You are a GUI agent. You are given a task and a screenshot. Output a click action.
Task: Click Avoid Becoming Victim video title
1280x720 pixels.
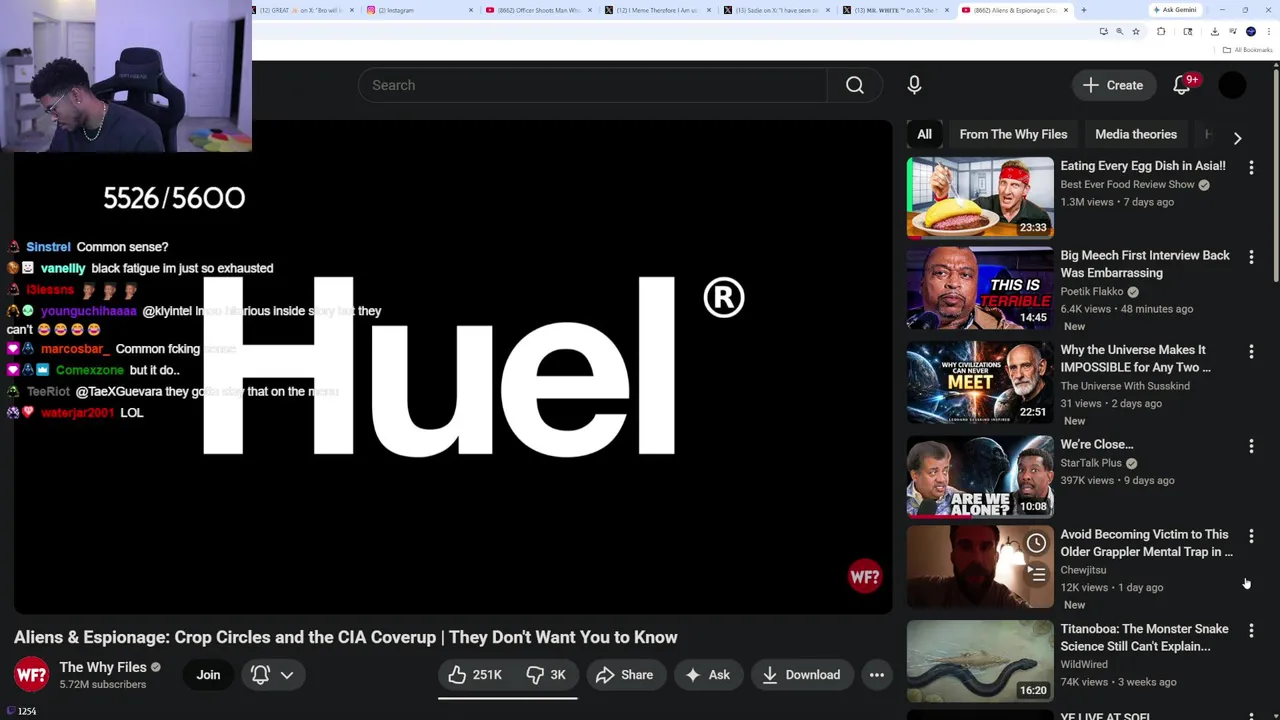1146,543
